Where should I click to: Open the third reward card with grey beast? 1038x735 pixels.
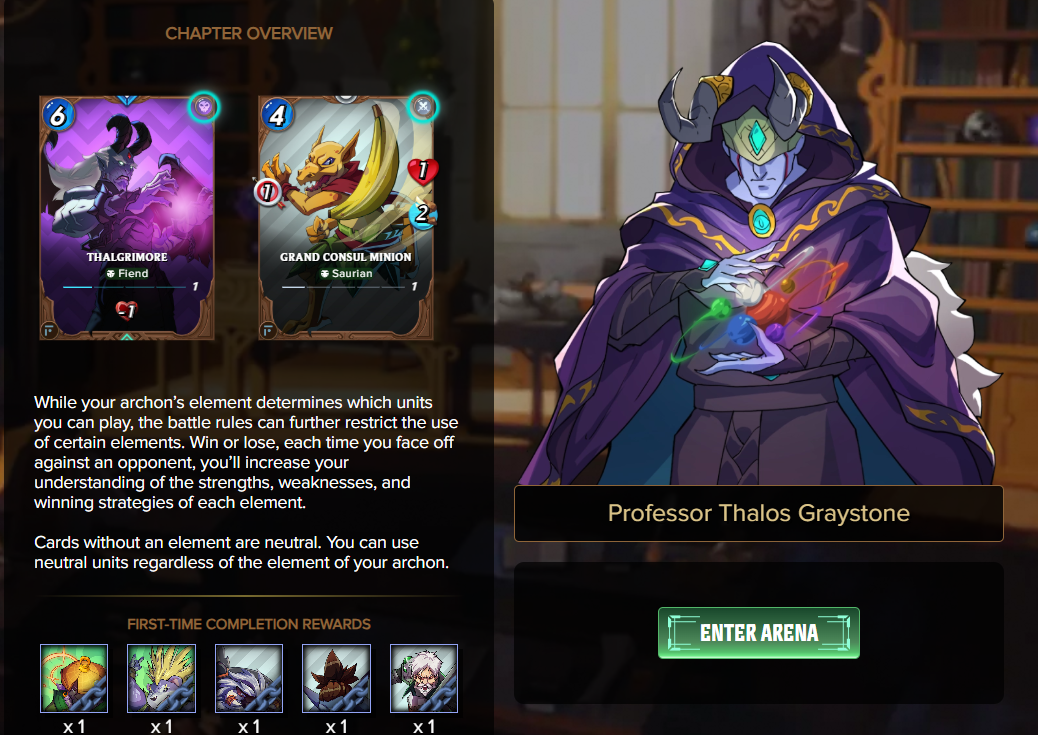[249, 678]
